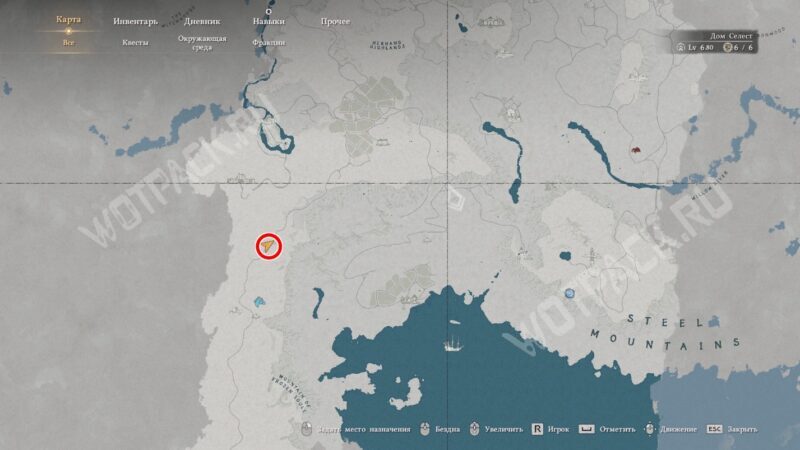Screen dimensions: 800x450
Task: Click the R key Игрок icon
Action: point(537,429)
